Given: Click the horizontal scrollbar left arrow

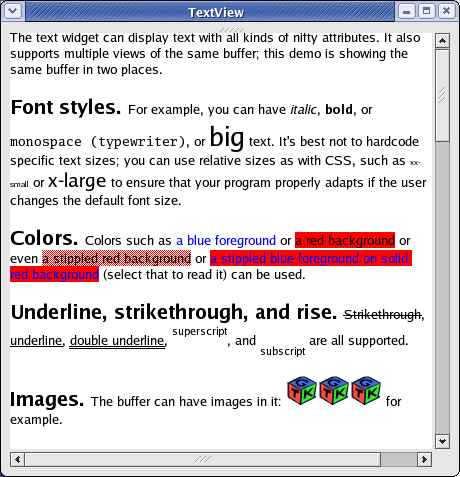Looking at the screenshot, I should [18, 459].
